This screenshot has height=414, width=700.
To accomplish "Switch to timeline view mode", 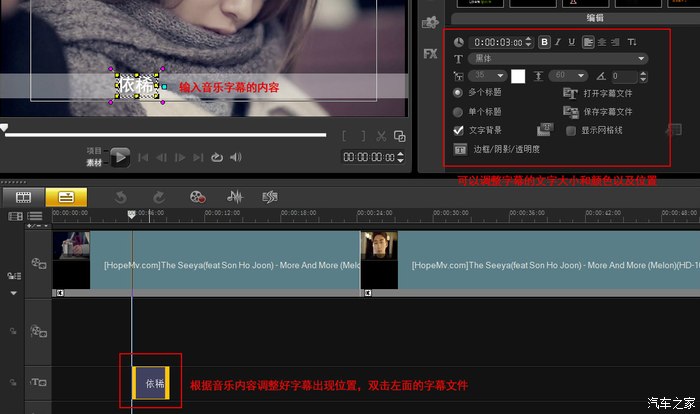I will pos(66,197).
